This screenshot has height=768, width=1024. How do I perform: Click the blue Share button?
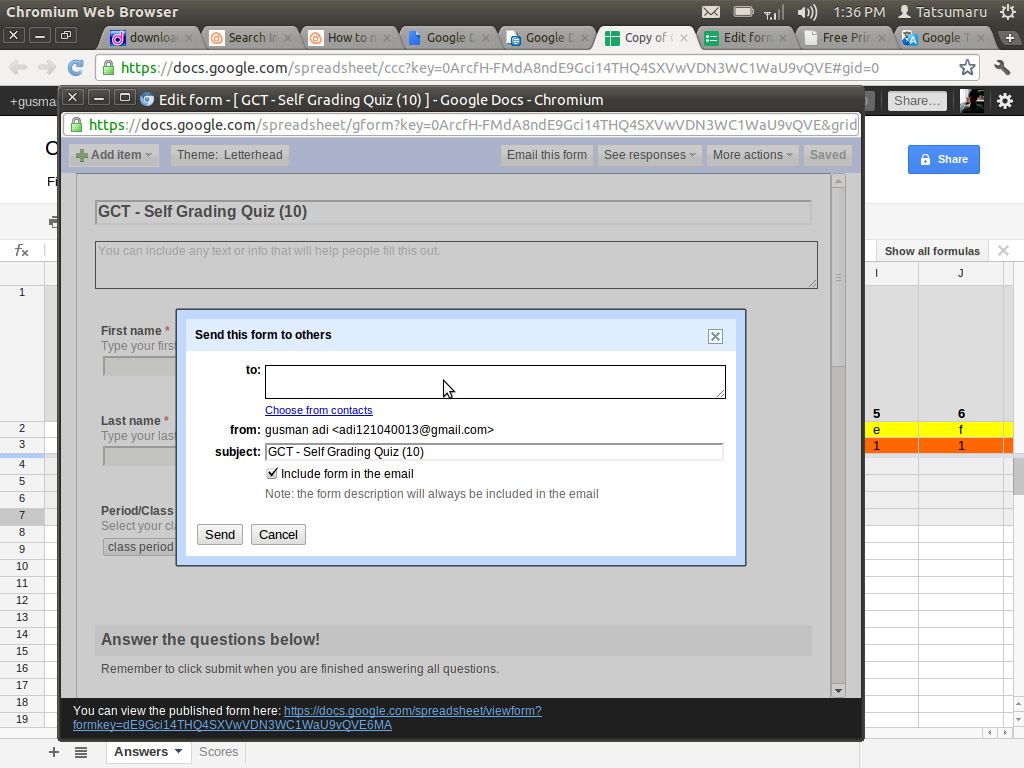click(x=944, y=159)
